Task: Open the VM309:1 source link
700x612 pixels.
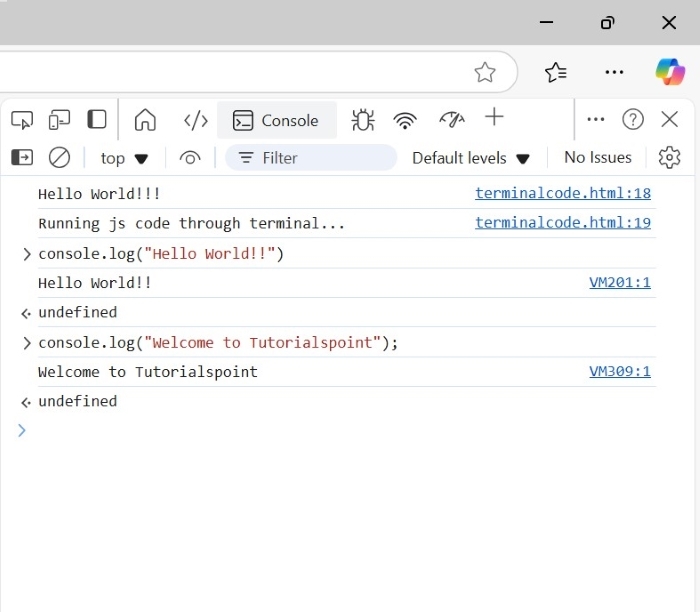Action: [x=620, y=372]
